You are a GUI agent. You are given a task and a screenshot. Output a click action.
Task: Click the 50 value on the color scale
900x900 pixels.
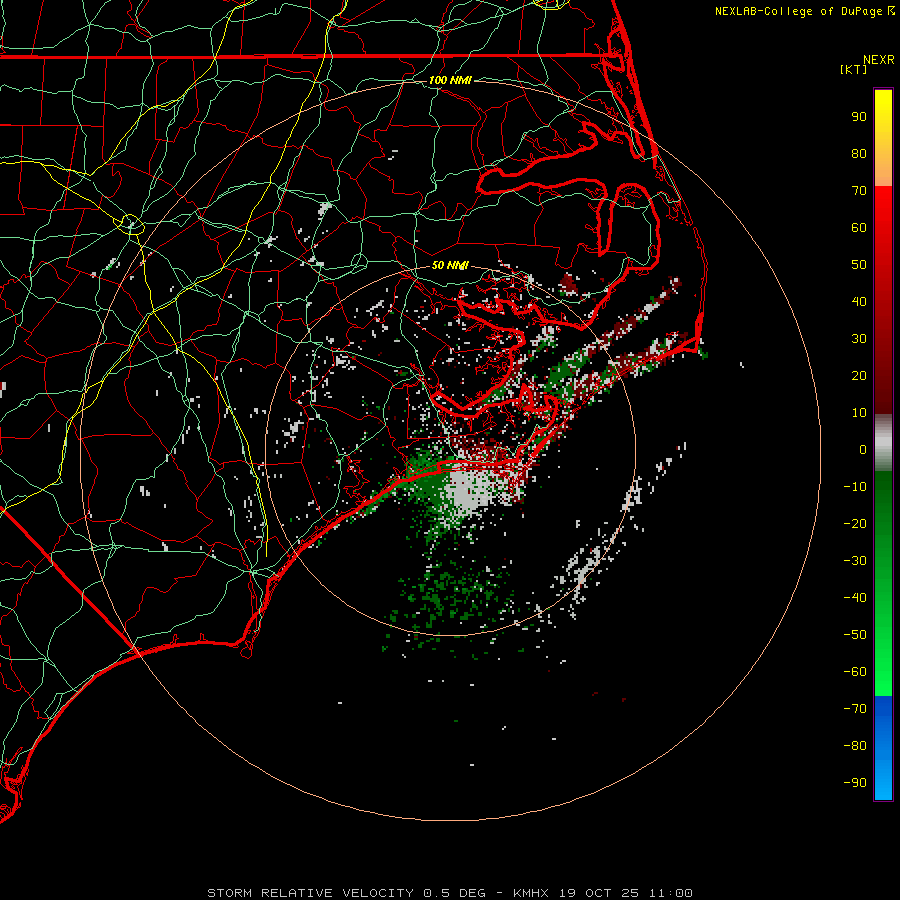point(859,265)
